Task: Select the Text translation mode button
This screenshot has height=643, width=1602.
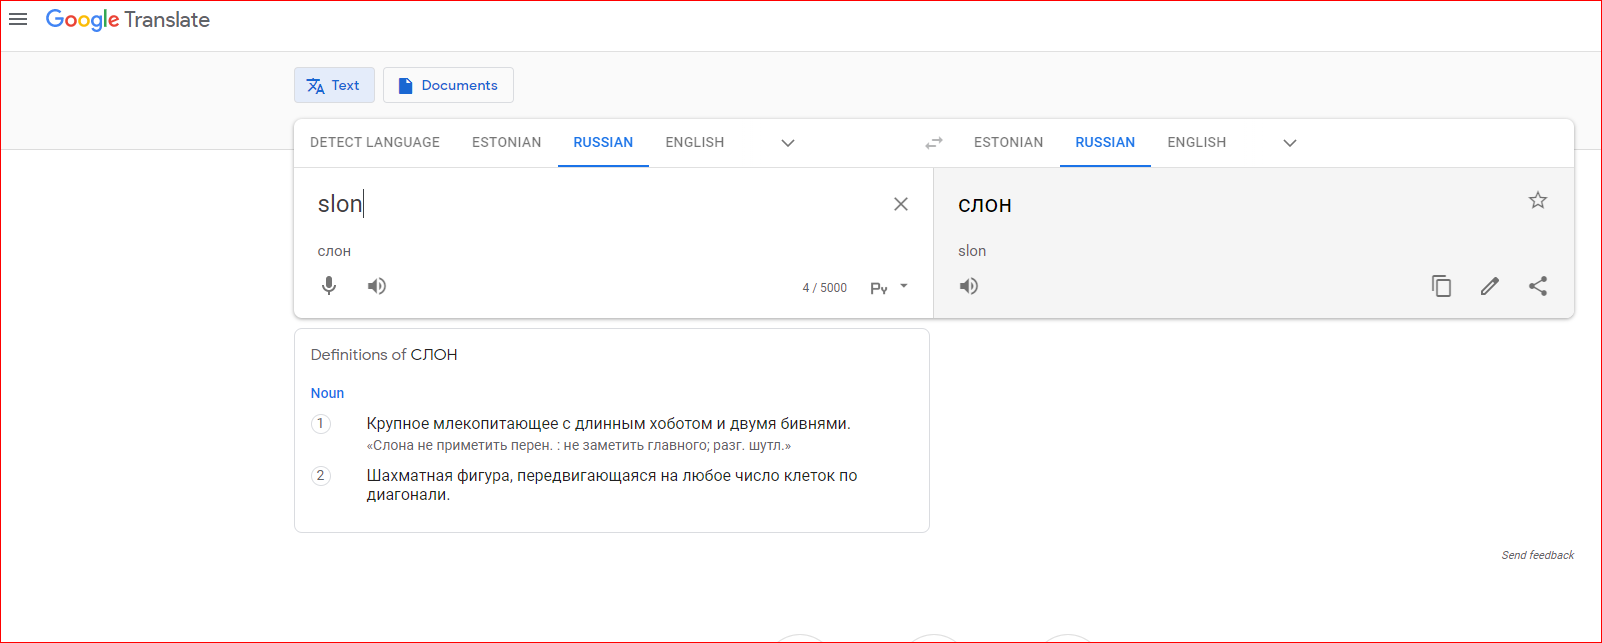Action: click(334, 85)
